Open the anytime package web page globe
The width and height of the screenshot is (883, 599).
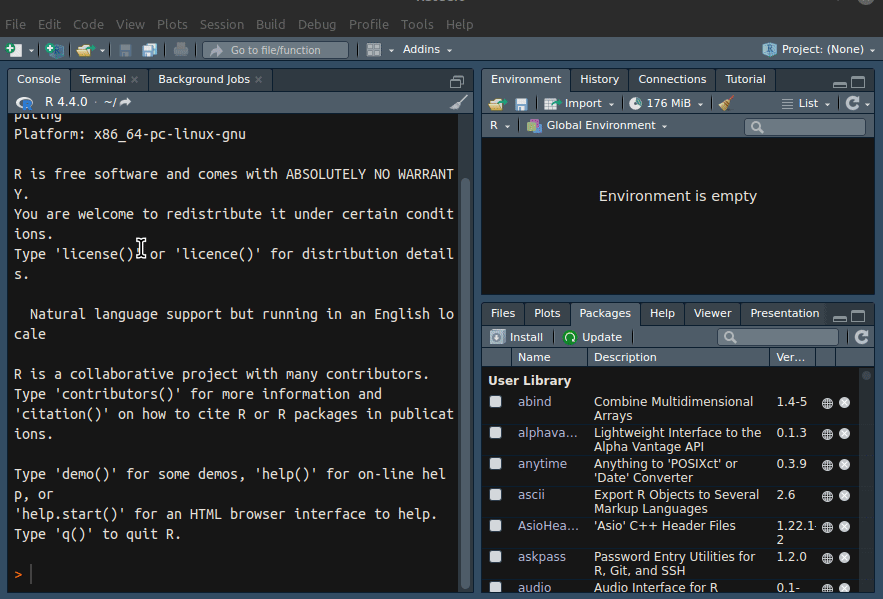(827, 465)
